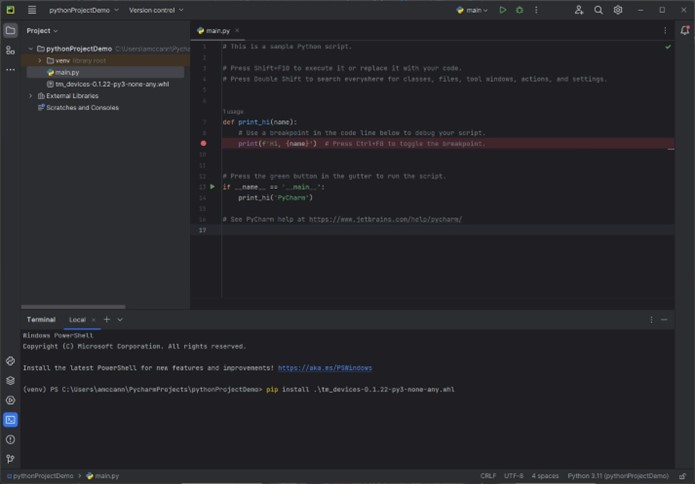
Task: Change UTF-8 file encoding
Action: 513,476
